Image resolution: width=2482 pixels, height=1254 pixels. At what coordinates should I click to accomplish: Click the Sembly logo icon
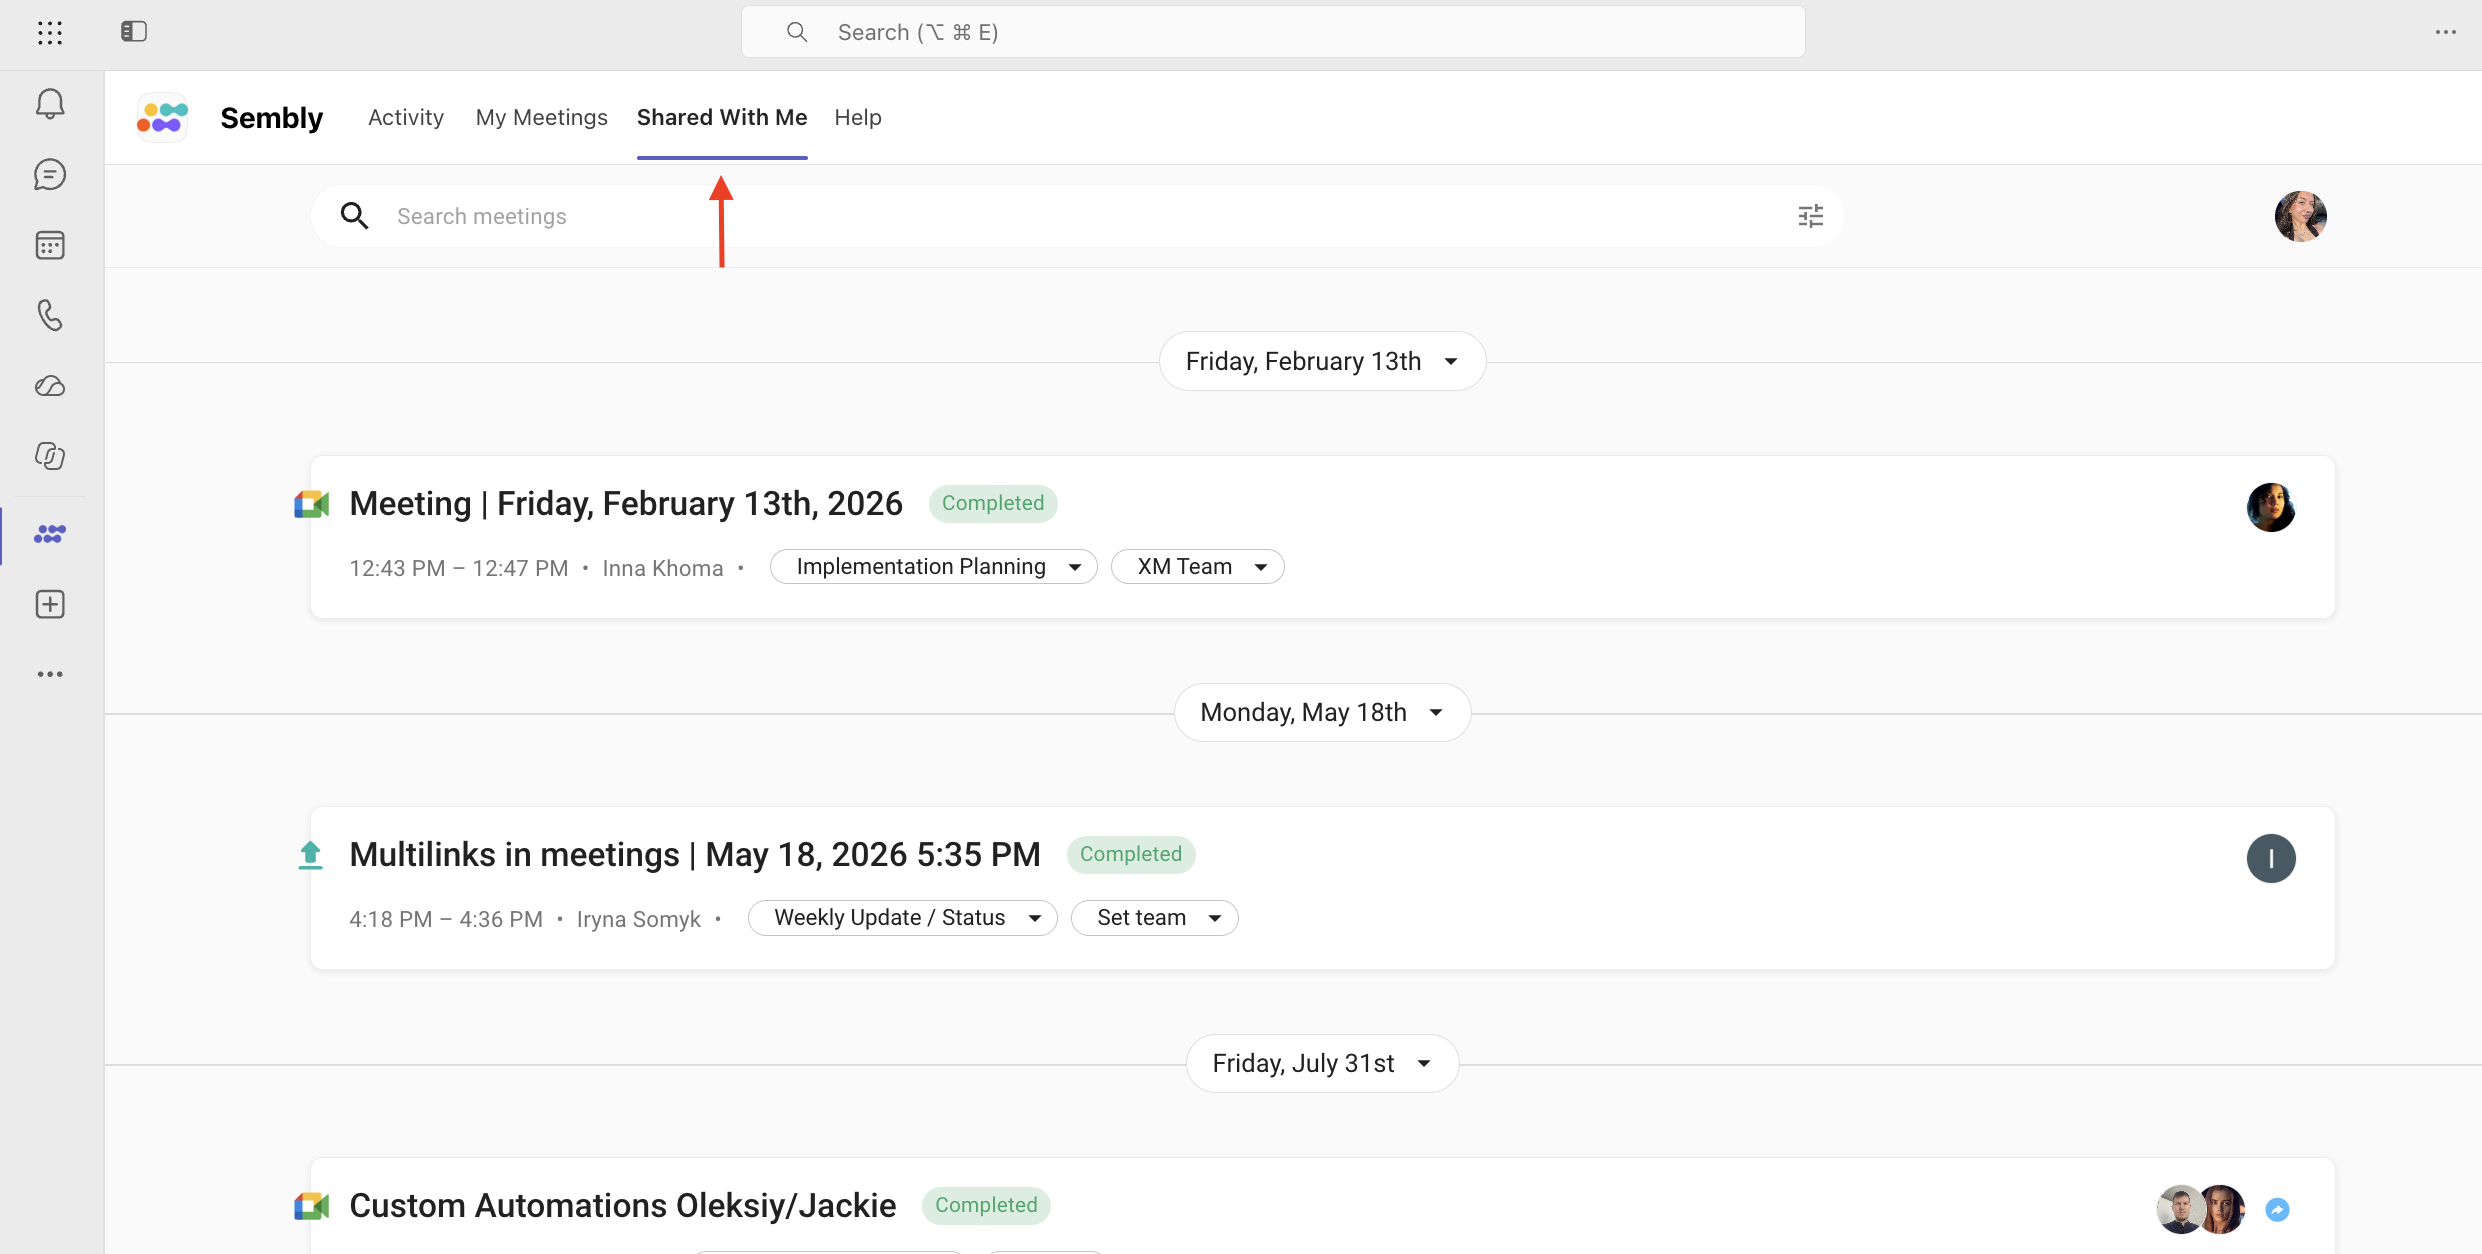[162, 118]
